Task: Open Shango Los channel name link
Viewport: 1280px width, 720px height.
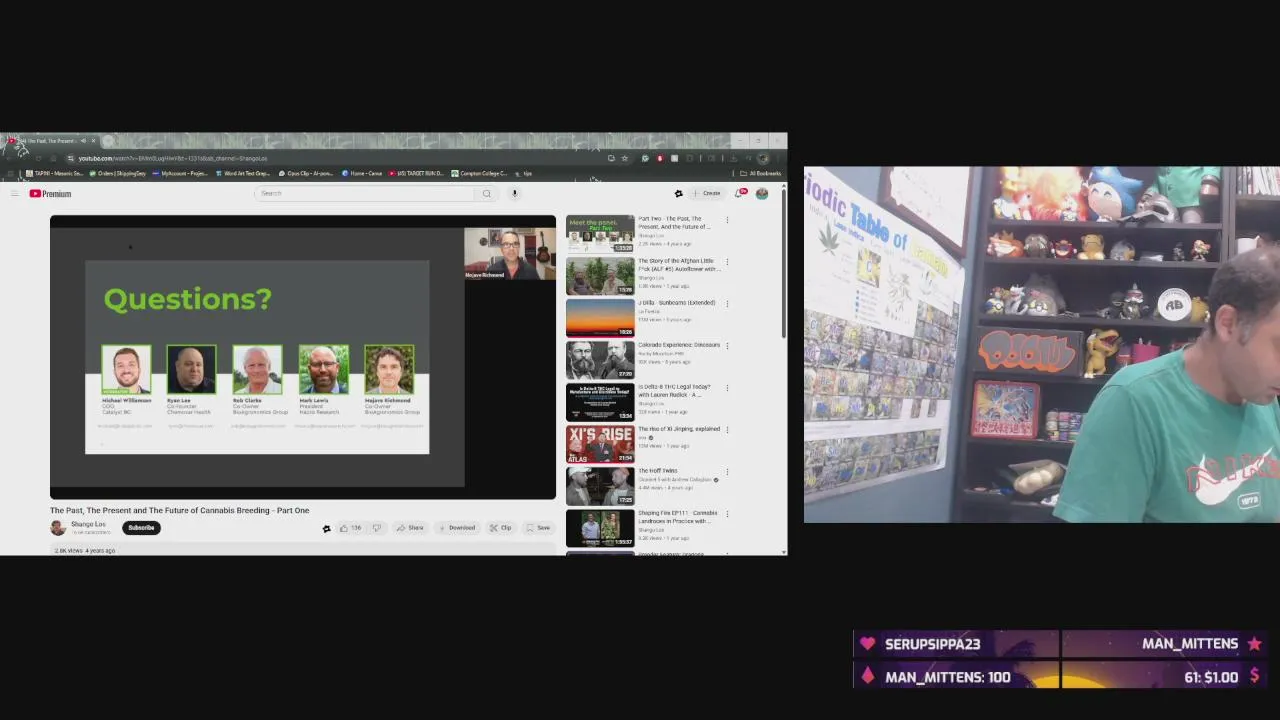Action: [x=88, y=524]
